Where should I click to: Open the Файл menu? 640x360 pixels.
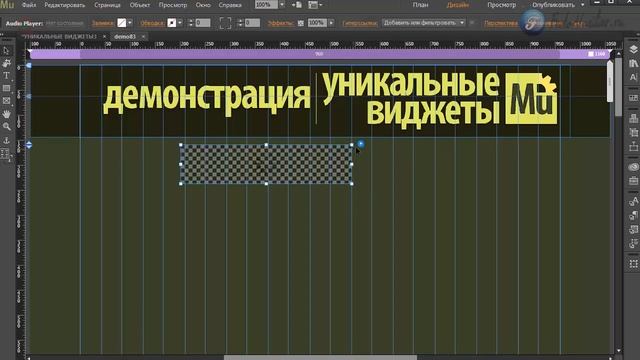click(29, 5)
